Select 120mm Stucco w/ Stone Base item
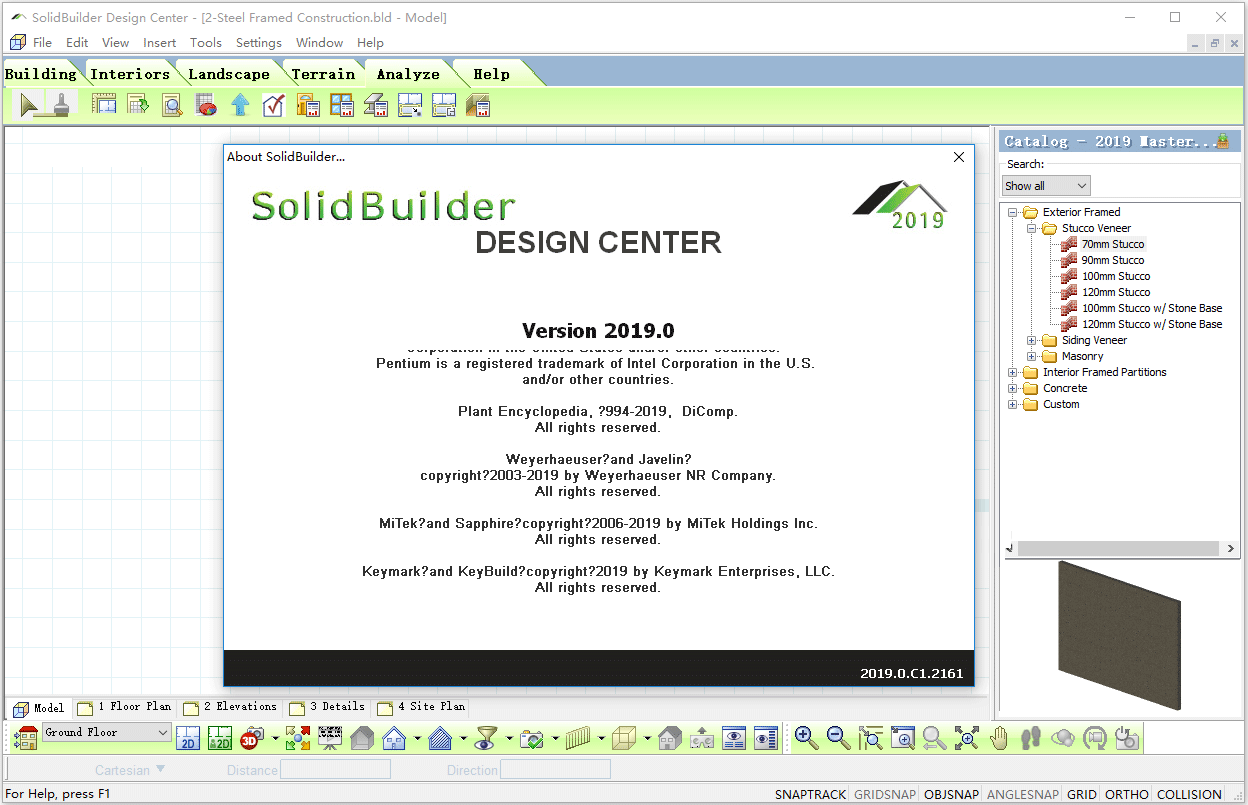This screenshot has height=805, width=1248. (1152, 324)
